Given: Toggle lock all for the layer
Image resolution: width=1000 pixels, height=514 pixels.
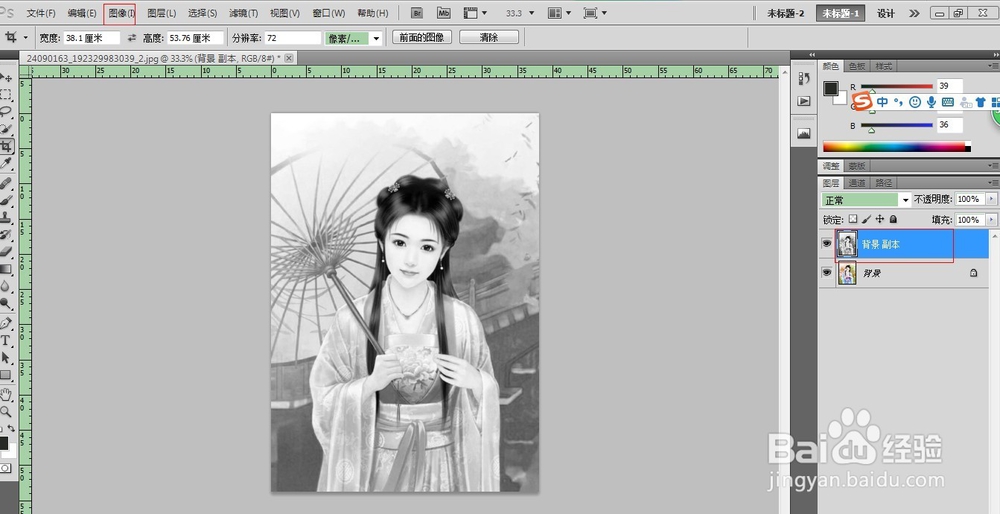Looking at the screenshot, I should pyautogui.click(x=893, y=219).
